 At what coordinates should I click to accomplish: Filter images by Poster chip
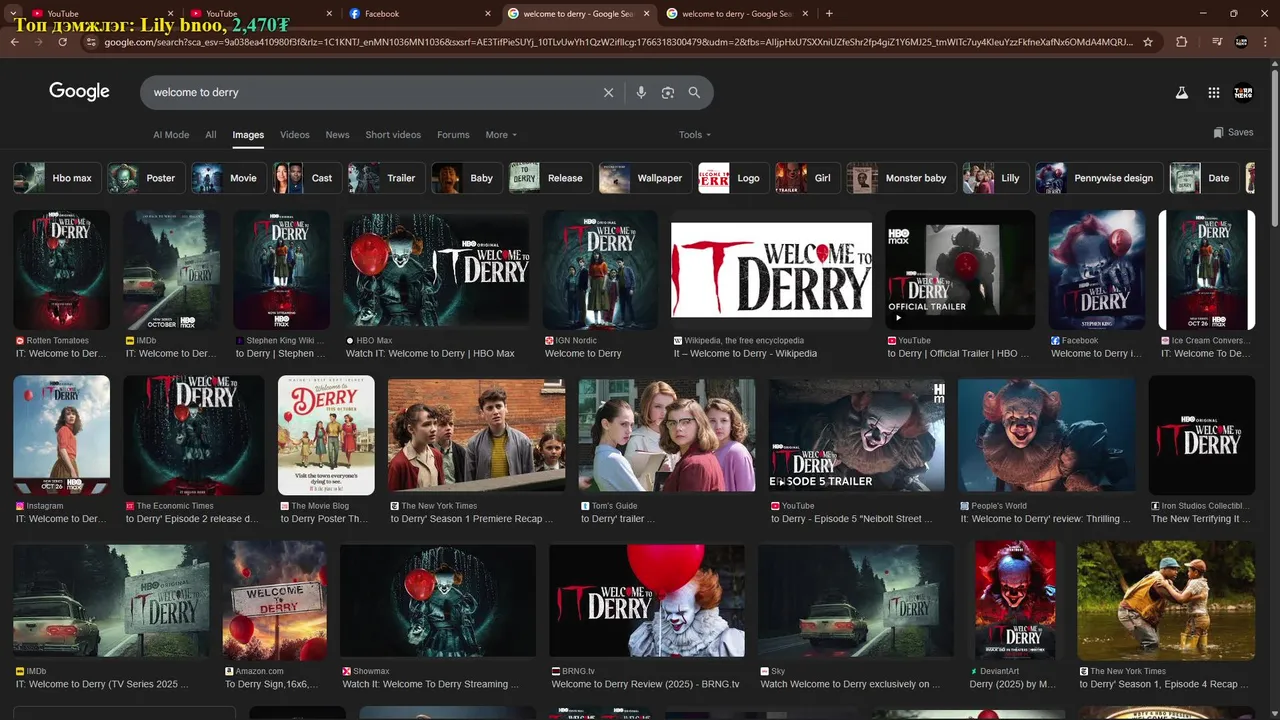(x=145, y=178)
